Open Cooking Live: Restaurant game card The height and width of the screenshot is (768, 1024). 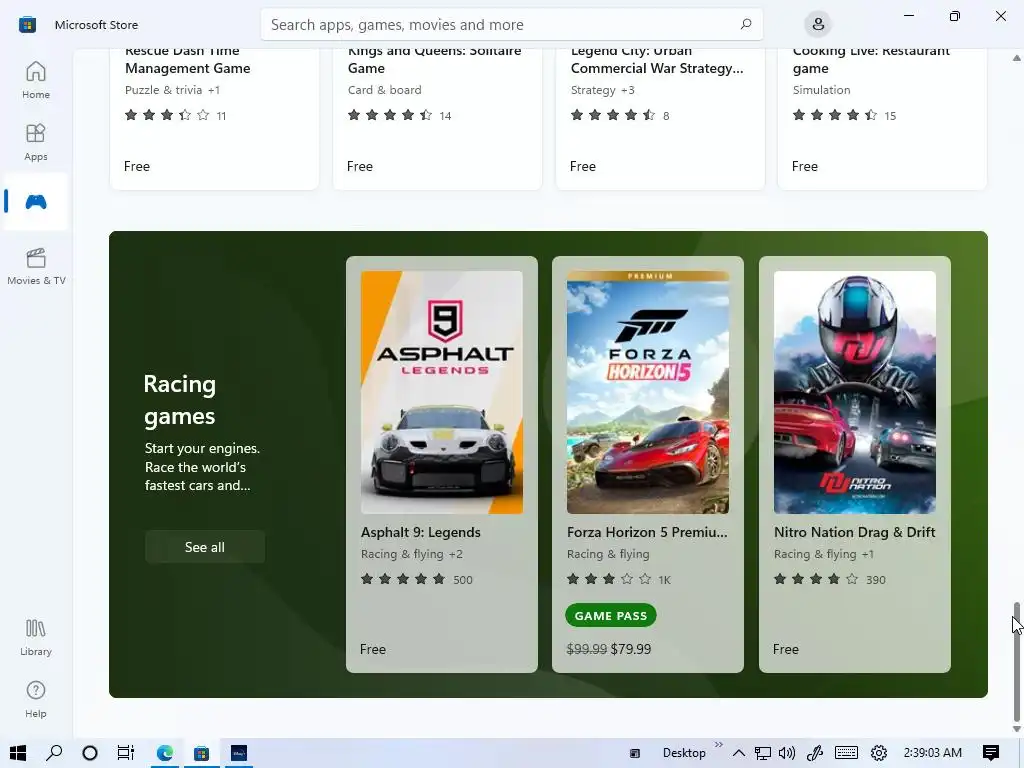882,119
